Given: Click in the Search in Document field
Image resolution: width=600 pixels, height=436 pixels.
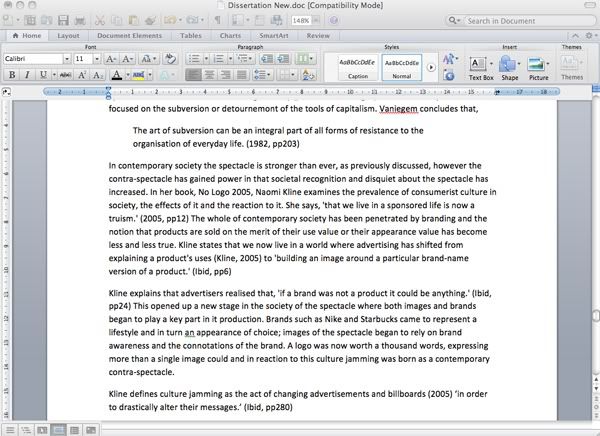Looking at the screenshot, I should pos(529,21).
